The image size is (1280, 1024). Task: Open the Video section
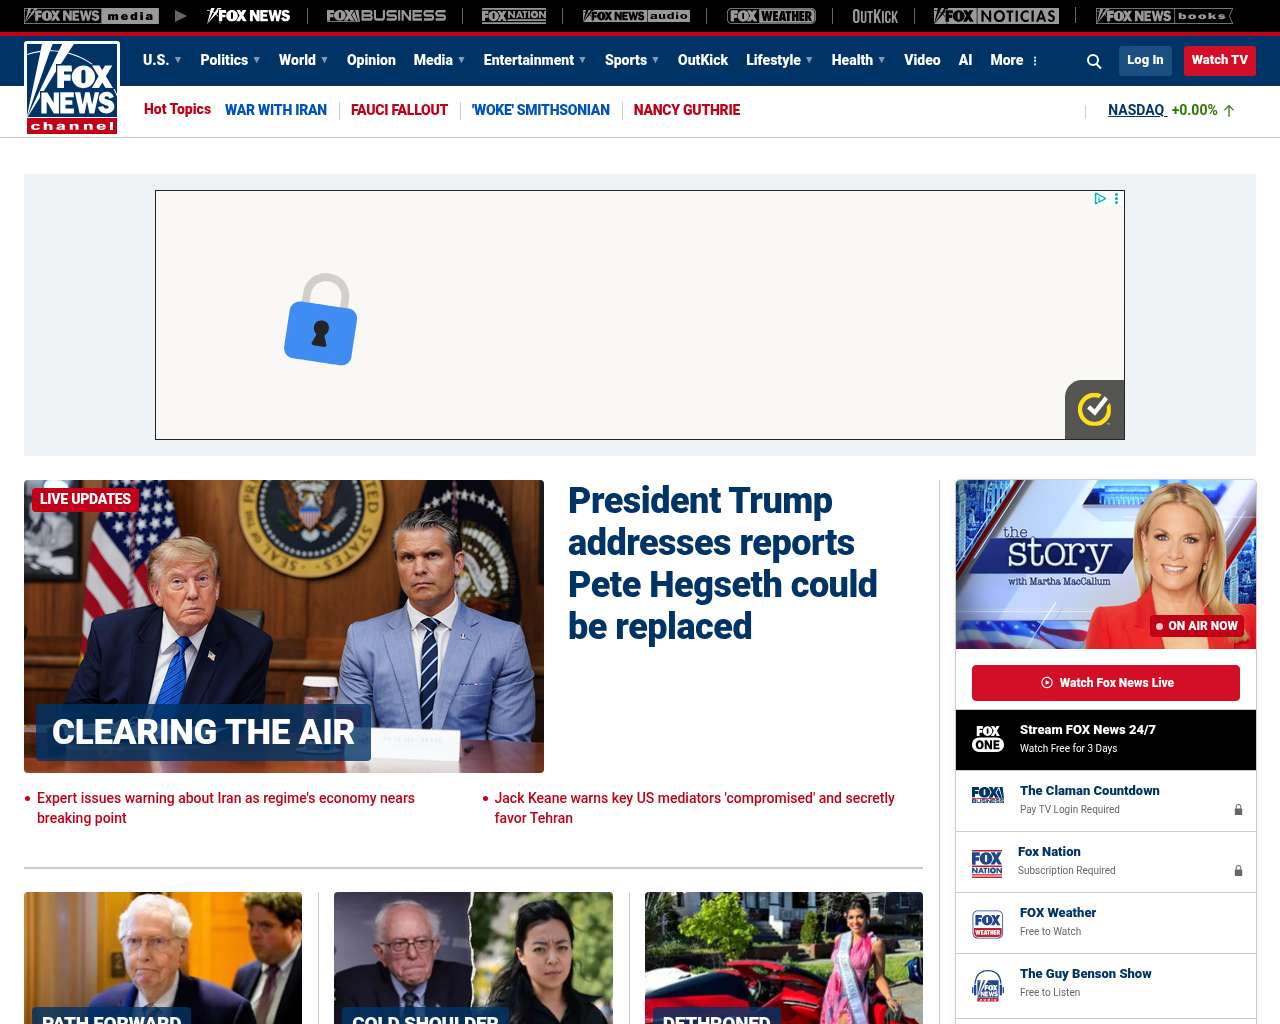pos(922,60)
